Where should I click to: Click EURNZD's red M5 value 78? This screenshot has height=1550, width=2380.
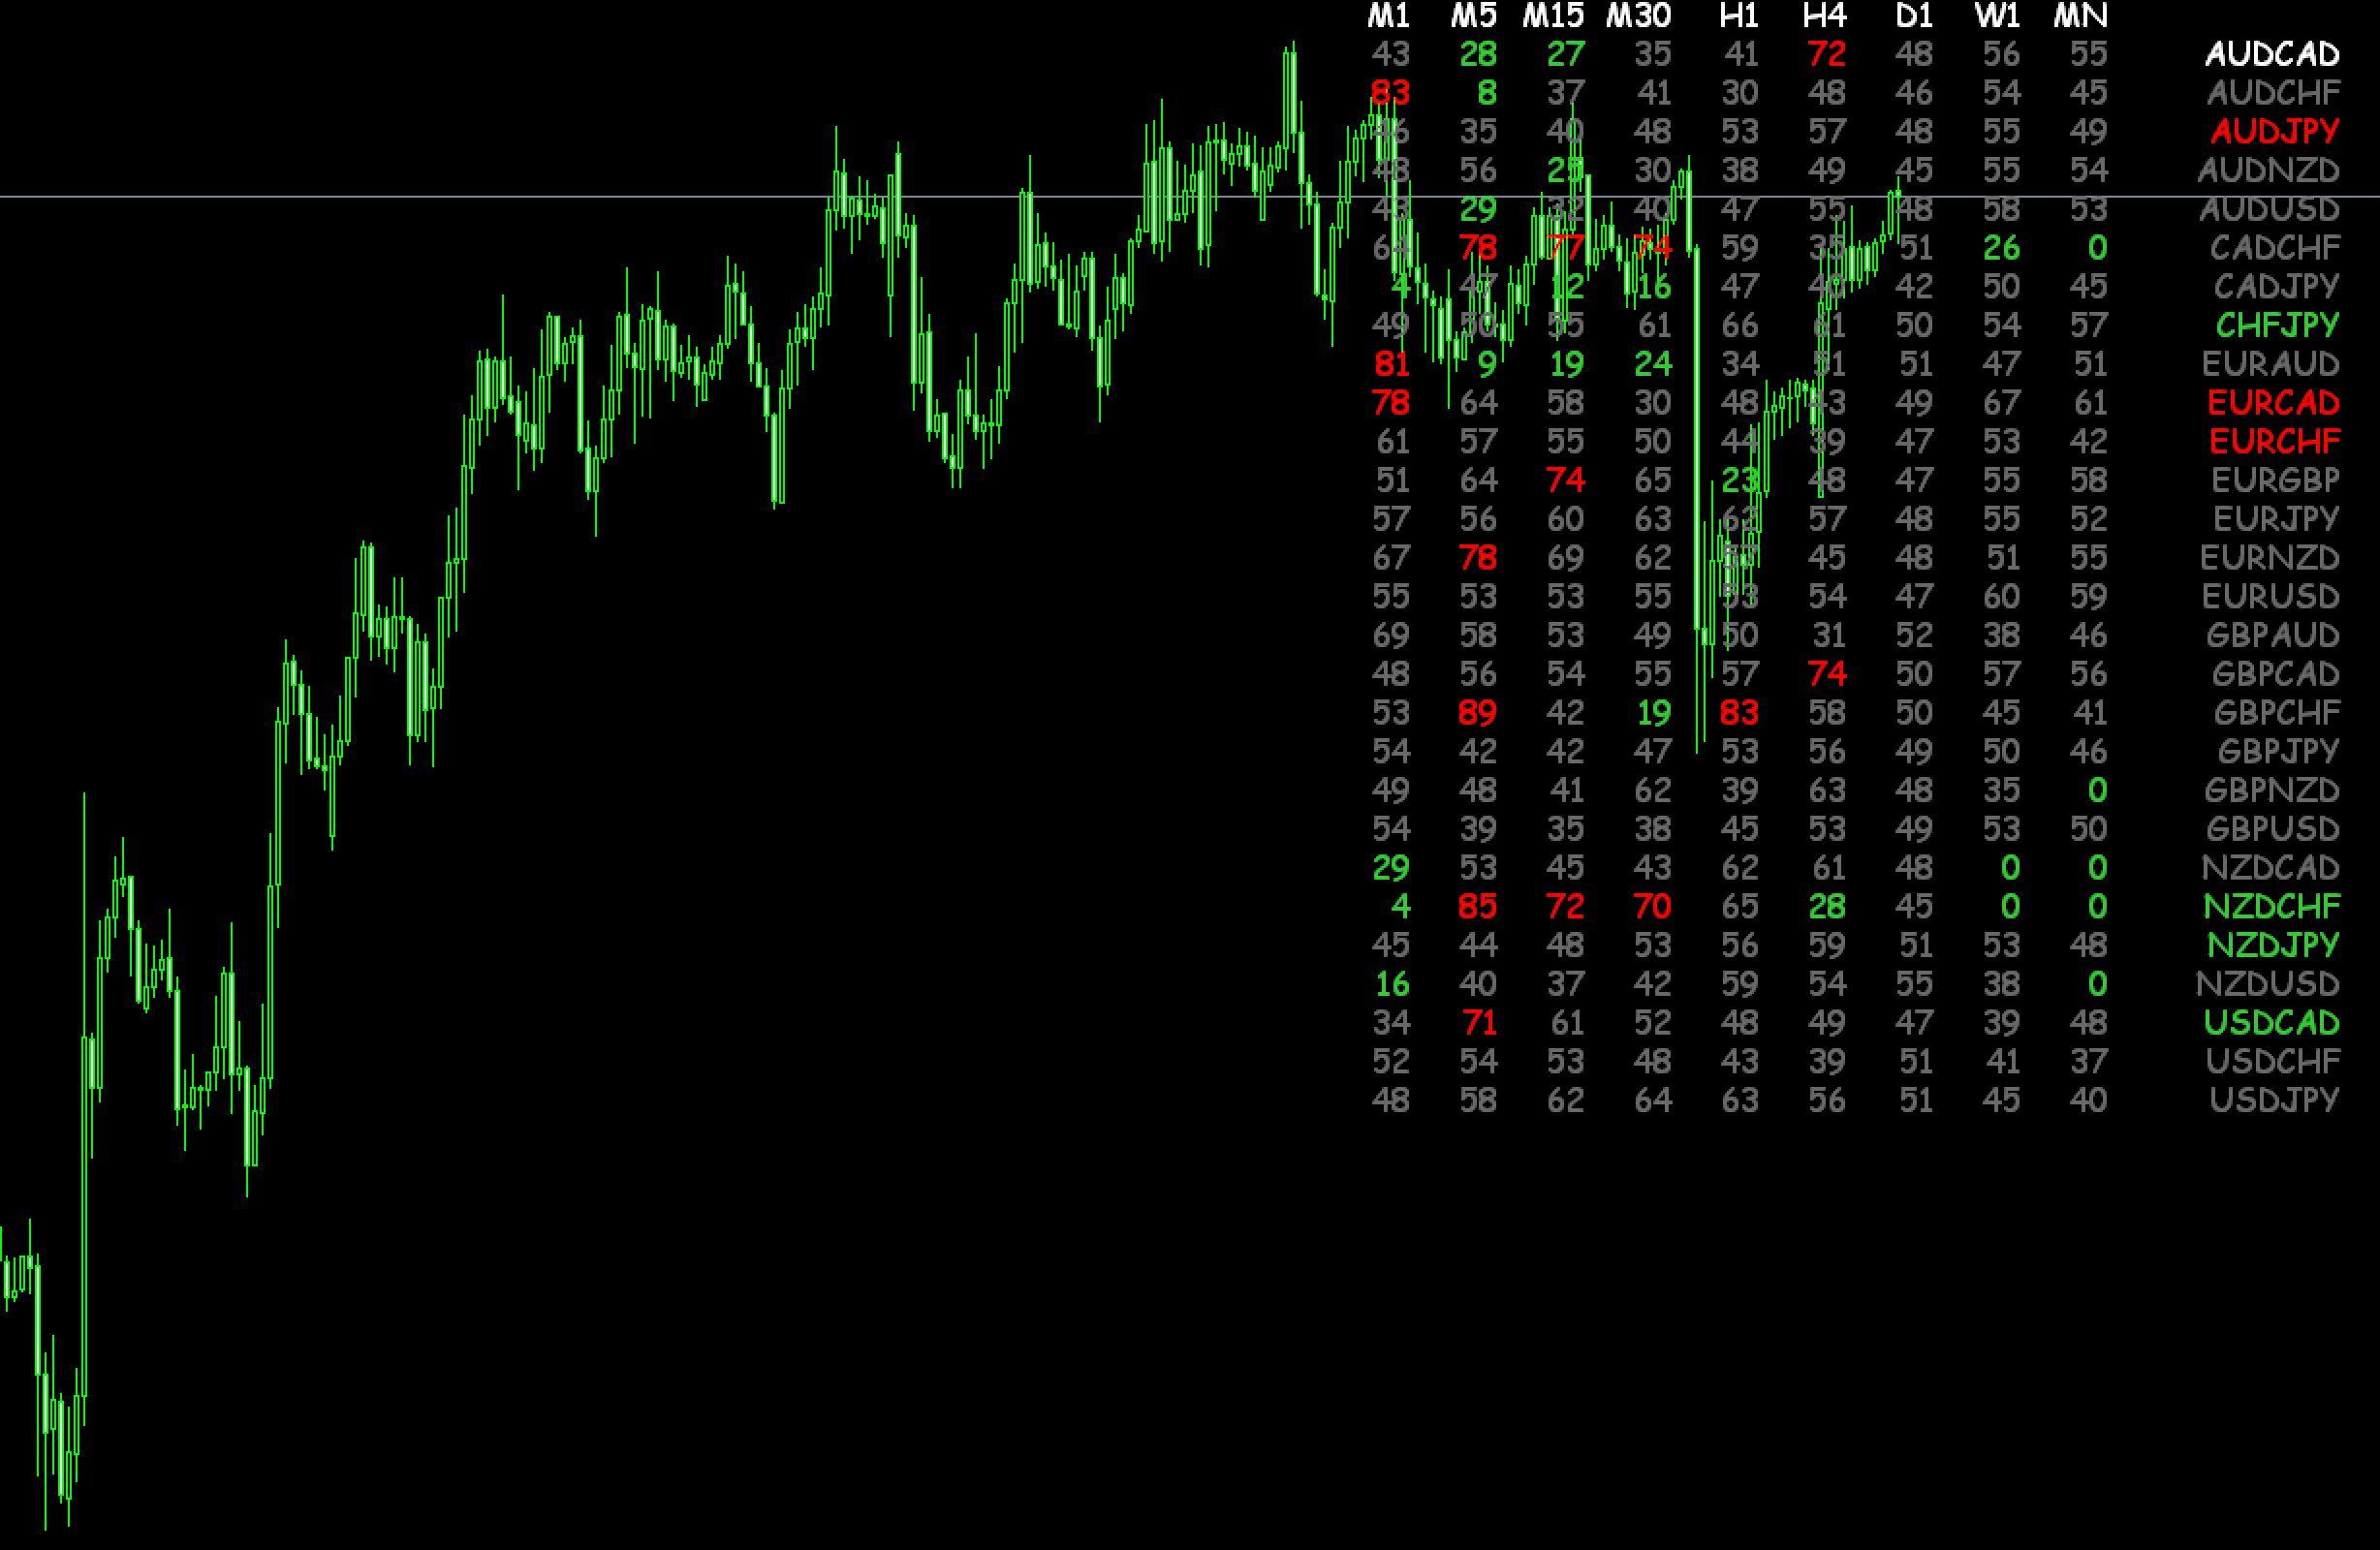click(x=1477, y=558)
